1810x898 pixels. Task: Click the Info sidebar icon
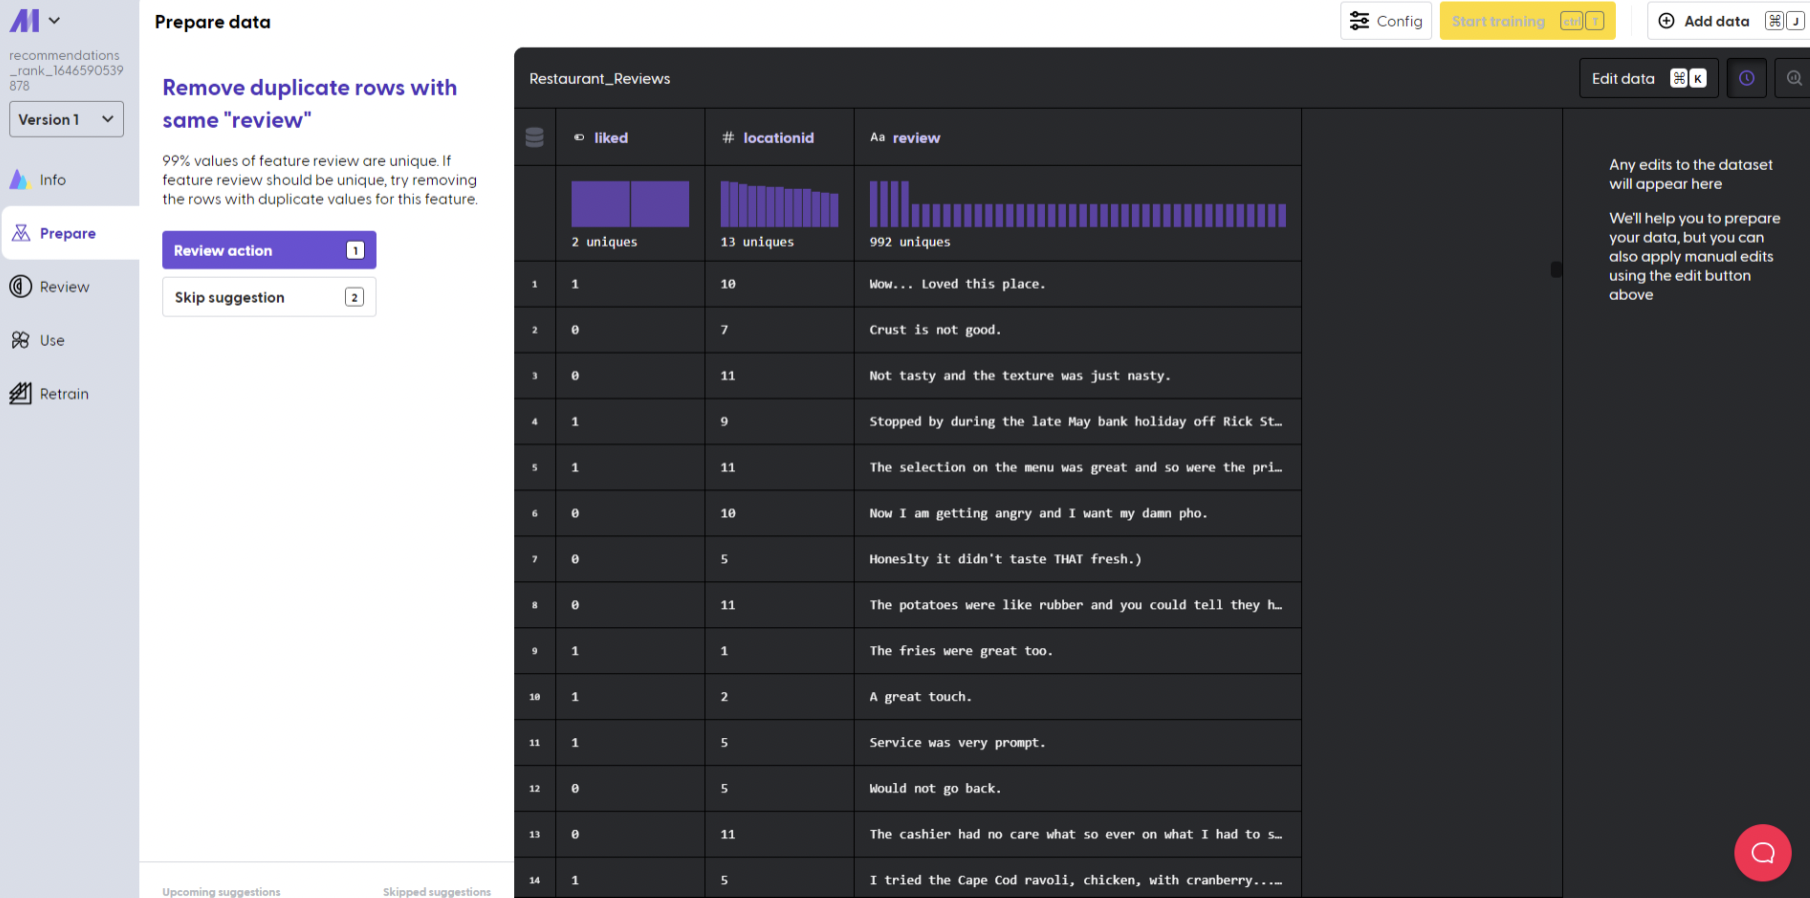pyautogui.click(x=20, y=180)
